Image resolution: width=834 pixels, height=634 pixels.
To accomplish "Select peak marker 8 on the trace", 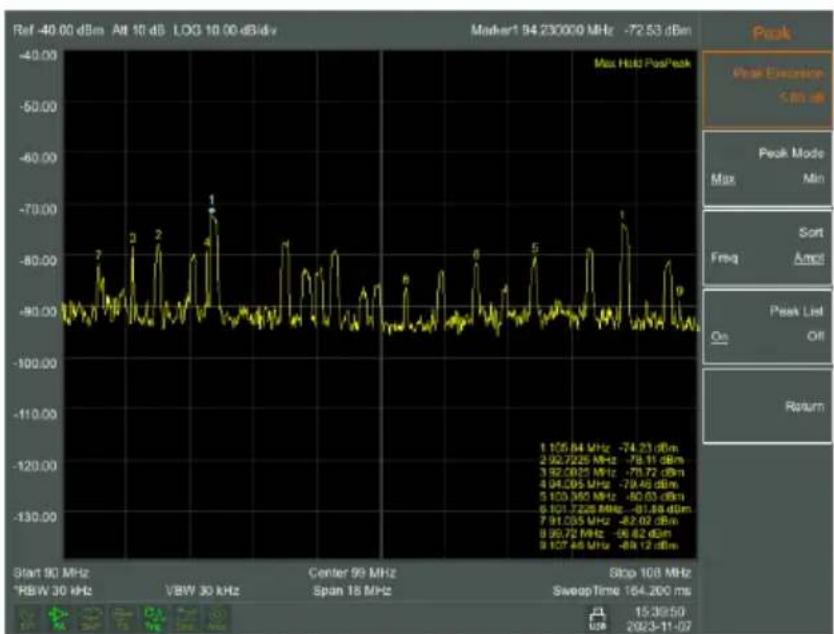I will 406,280.
